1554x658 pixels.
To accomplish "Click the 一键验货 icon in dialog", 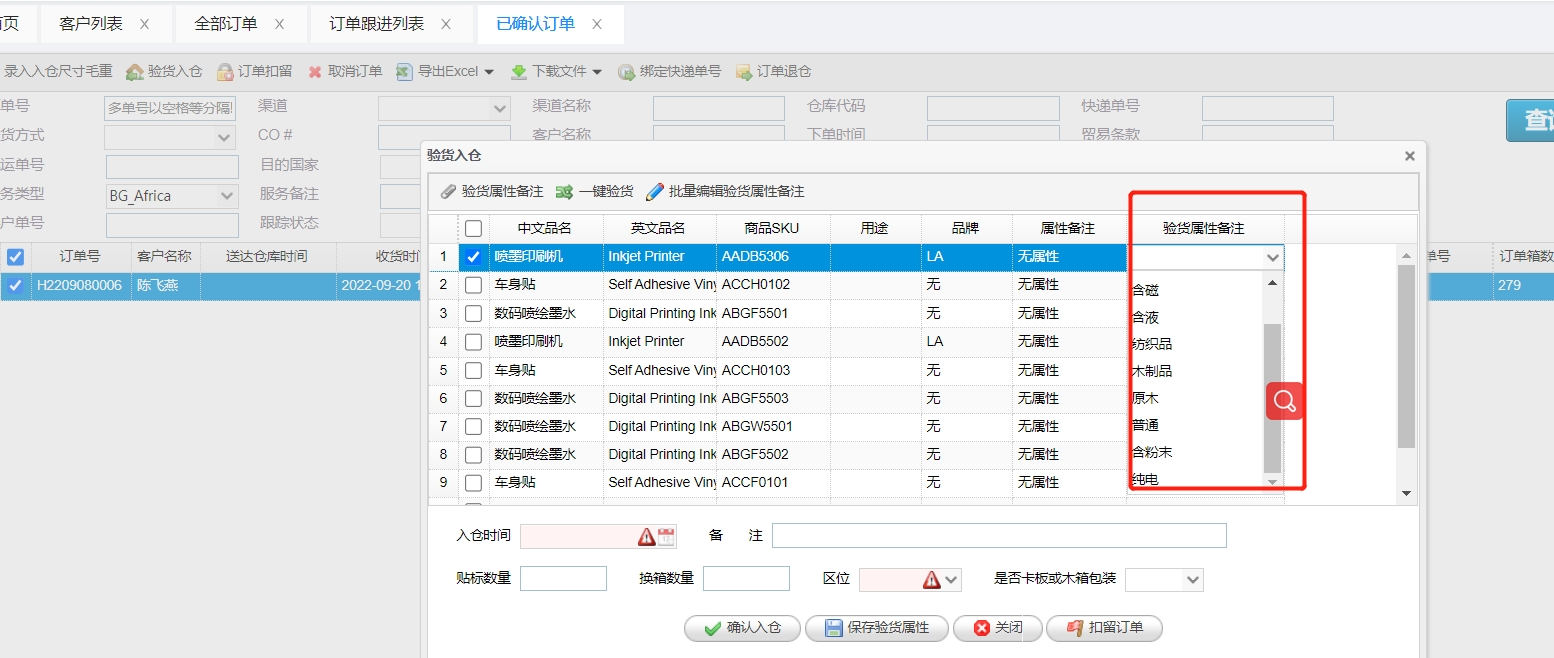I will click(564, 192).
